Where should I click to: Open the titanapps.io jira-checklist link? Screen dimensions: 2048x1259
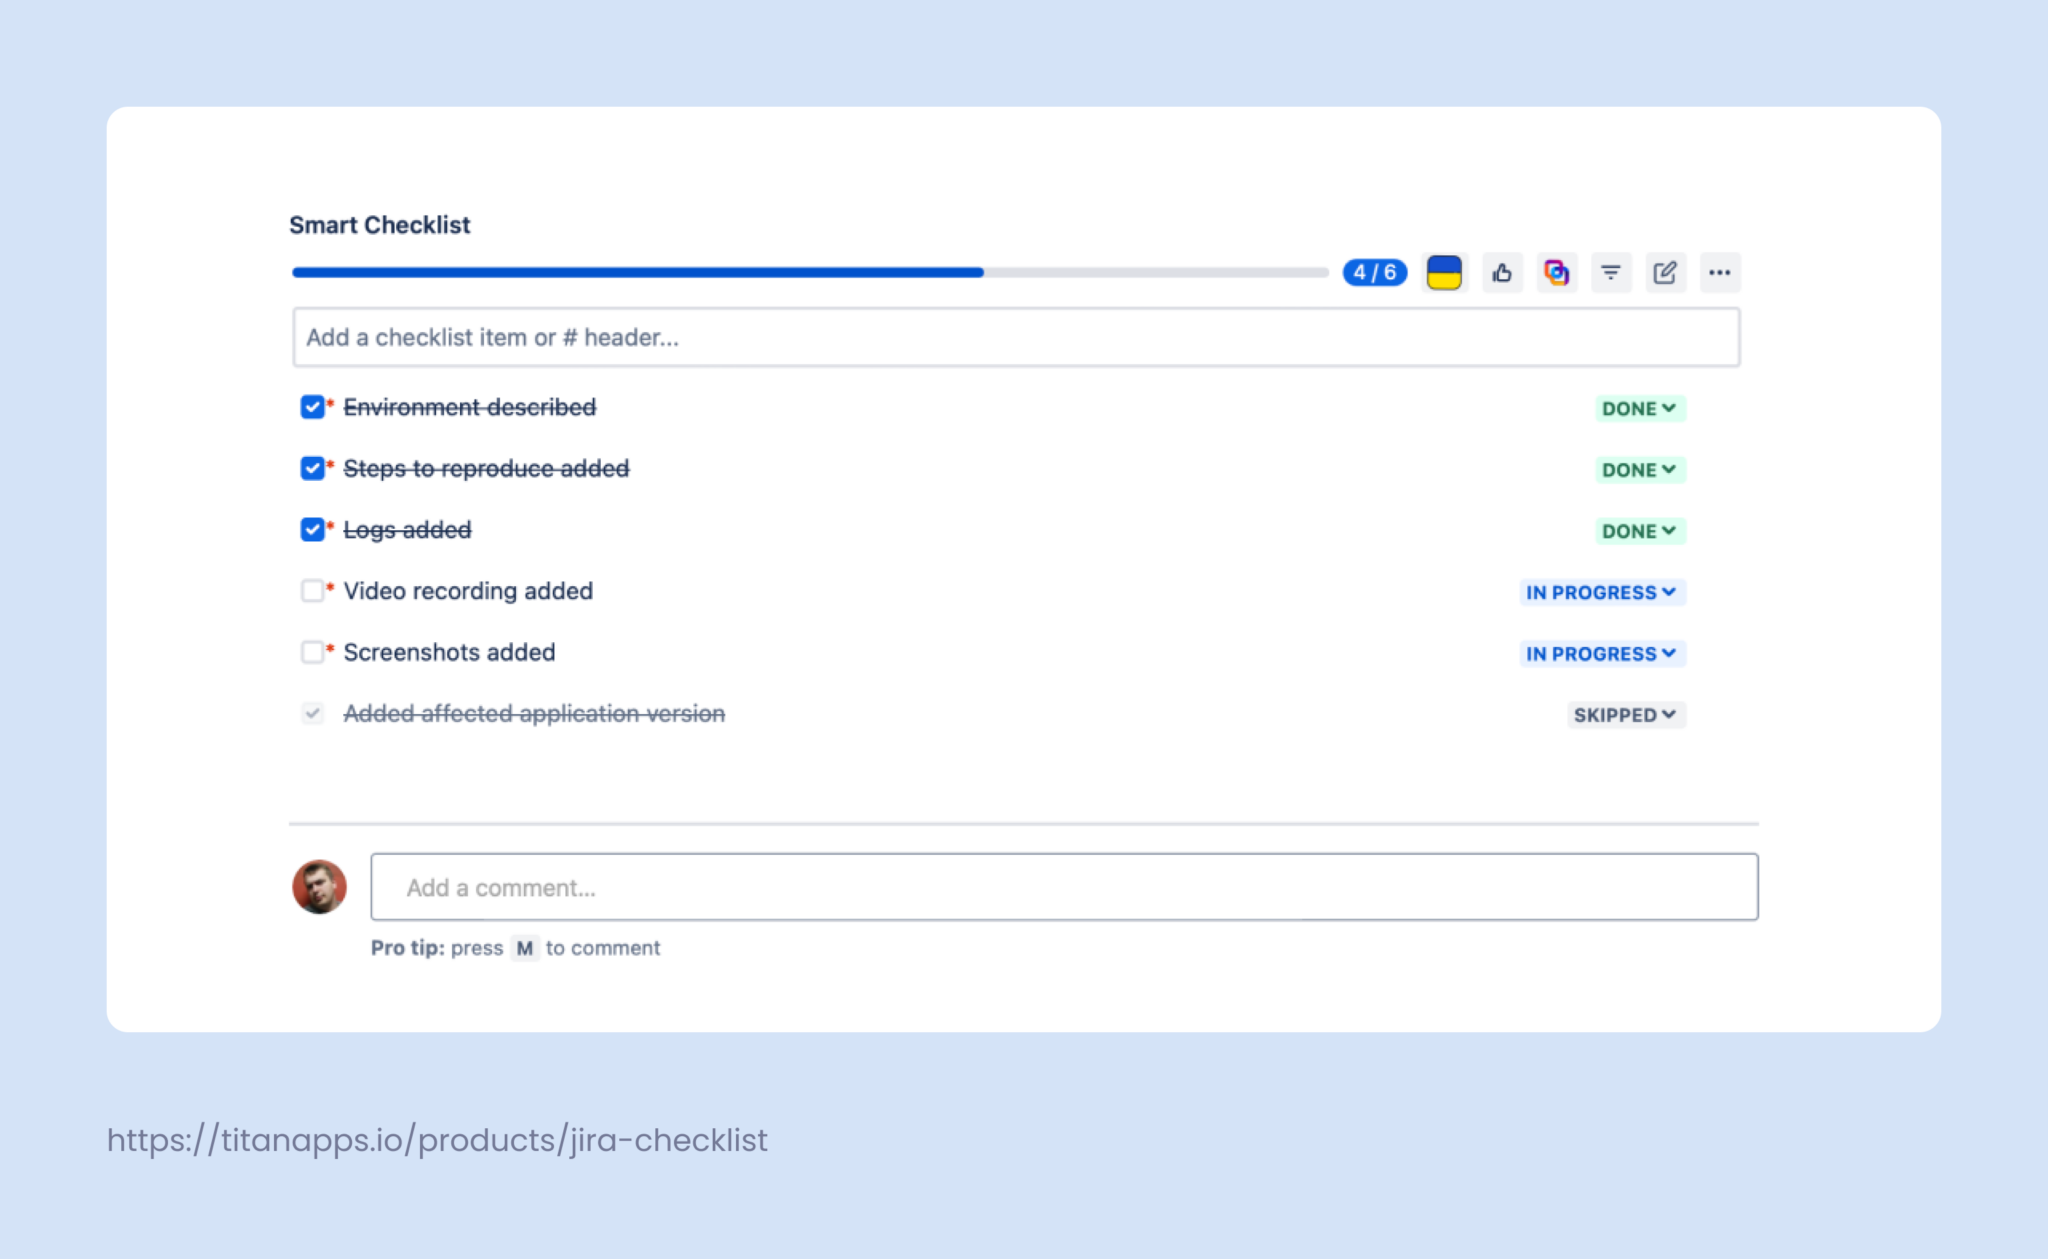(x=436, y=1139)
